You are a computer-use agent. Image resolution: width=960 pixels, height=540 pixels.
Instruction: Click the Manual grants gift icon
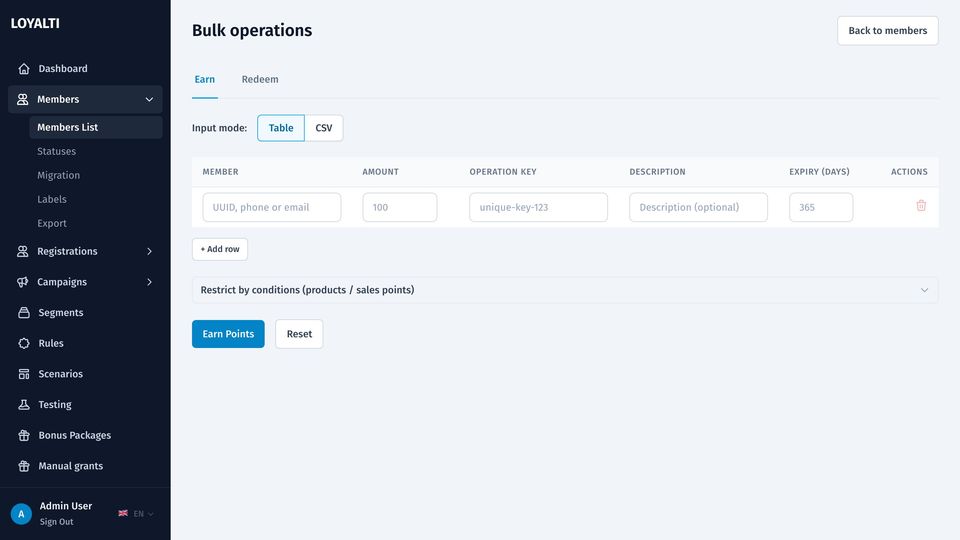[x=24, y=466]
